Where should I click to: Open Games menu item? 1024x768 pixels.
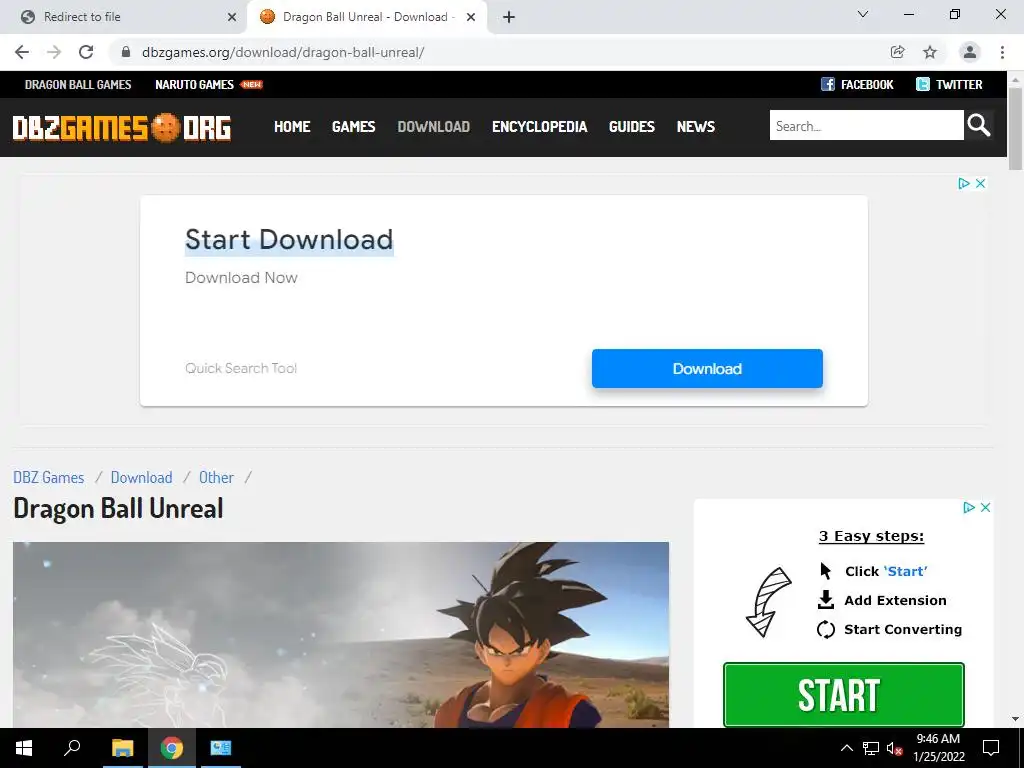(x=353, y=127)
